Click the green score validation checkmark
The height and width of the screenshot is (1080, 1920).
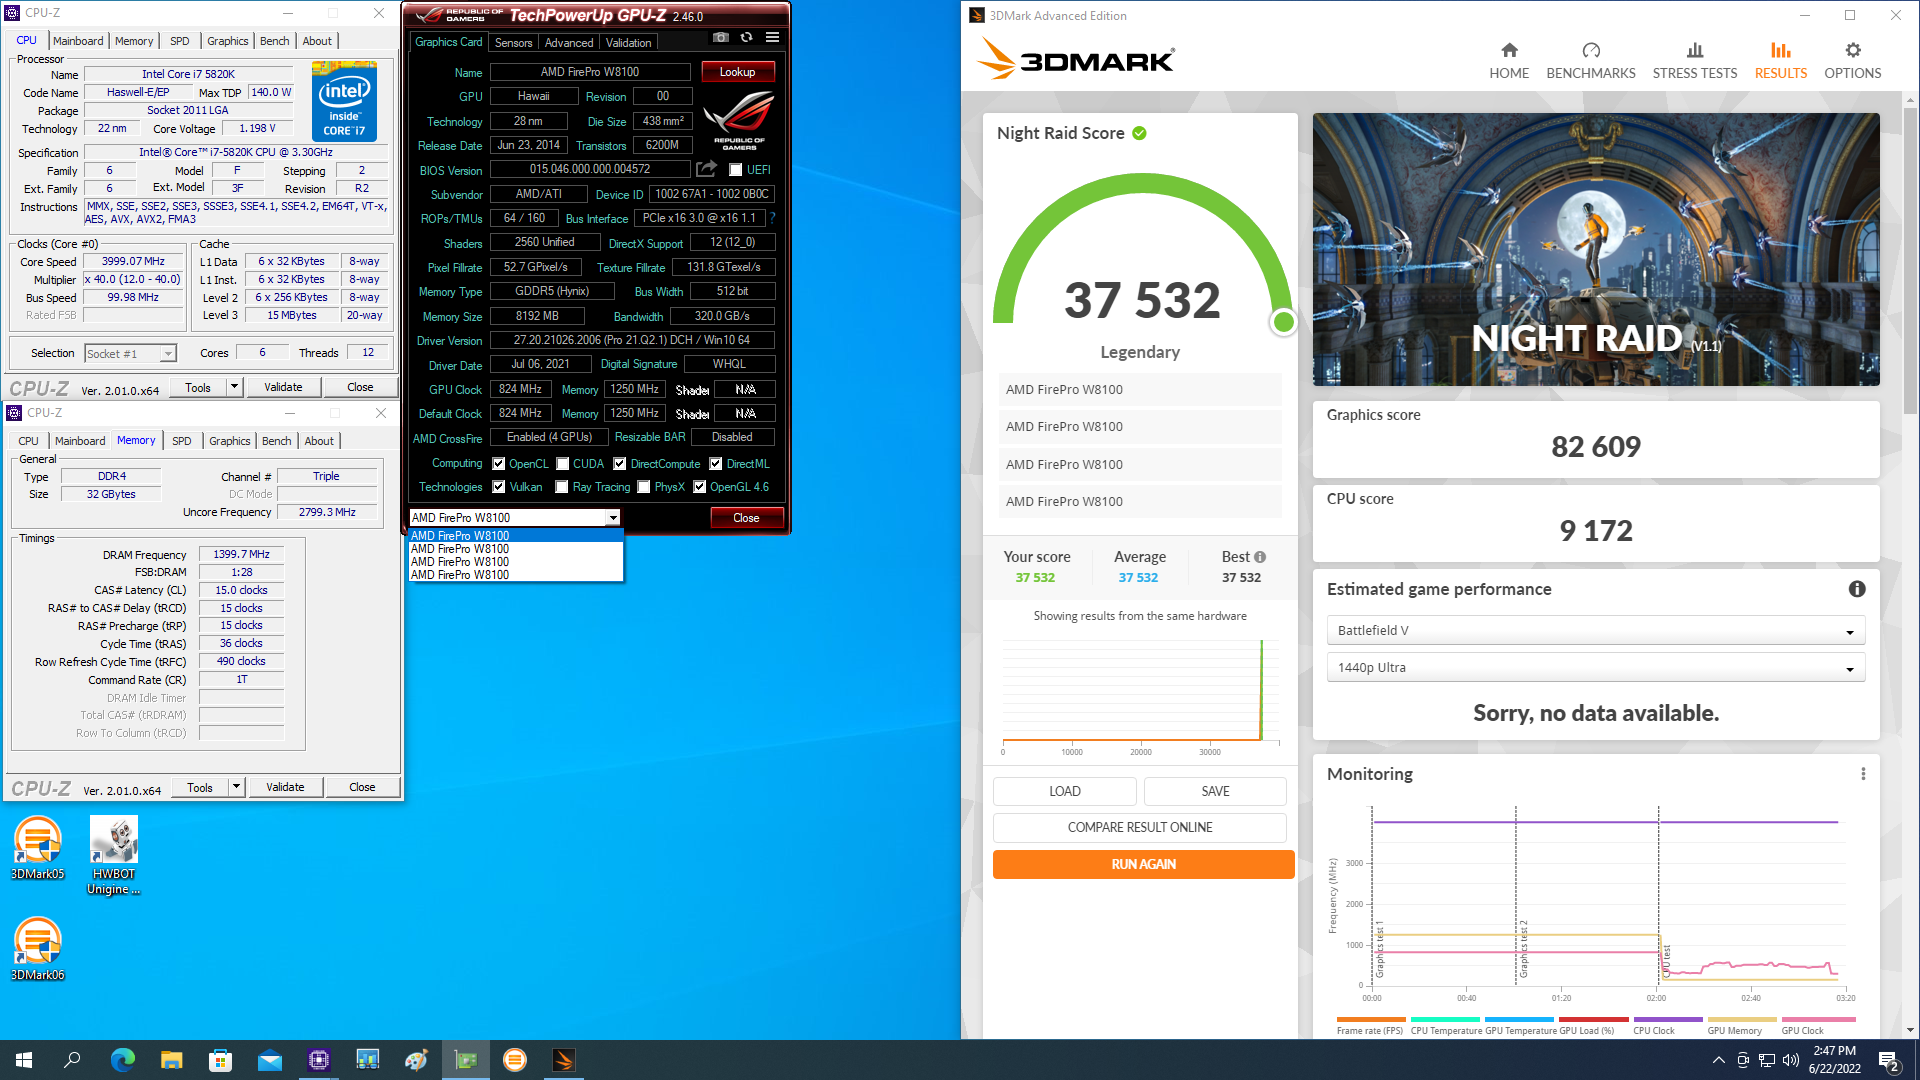1140,133
